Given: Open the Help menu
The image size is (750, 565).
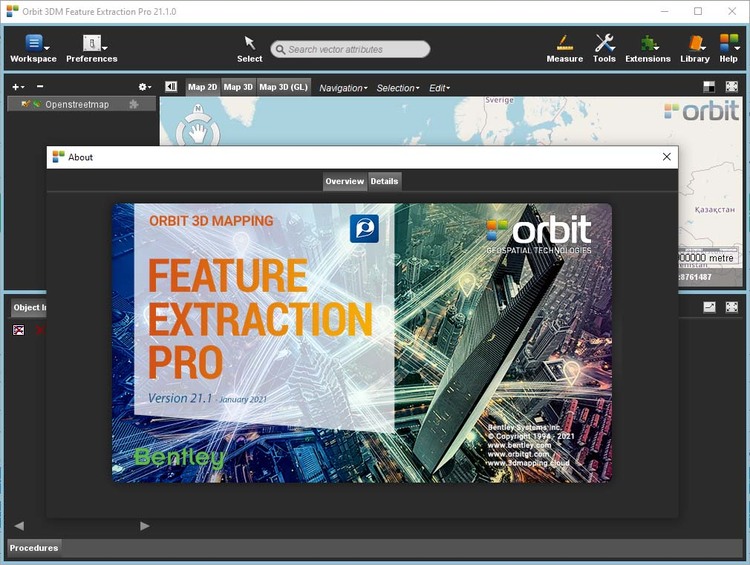Looking at the screenshot, I should [x=729, y=47].
